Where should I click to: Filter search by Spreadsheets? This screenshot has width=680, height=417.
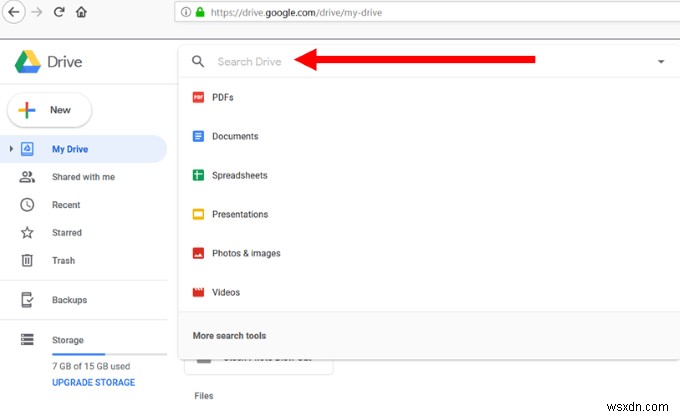coord(239,175)
